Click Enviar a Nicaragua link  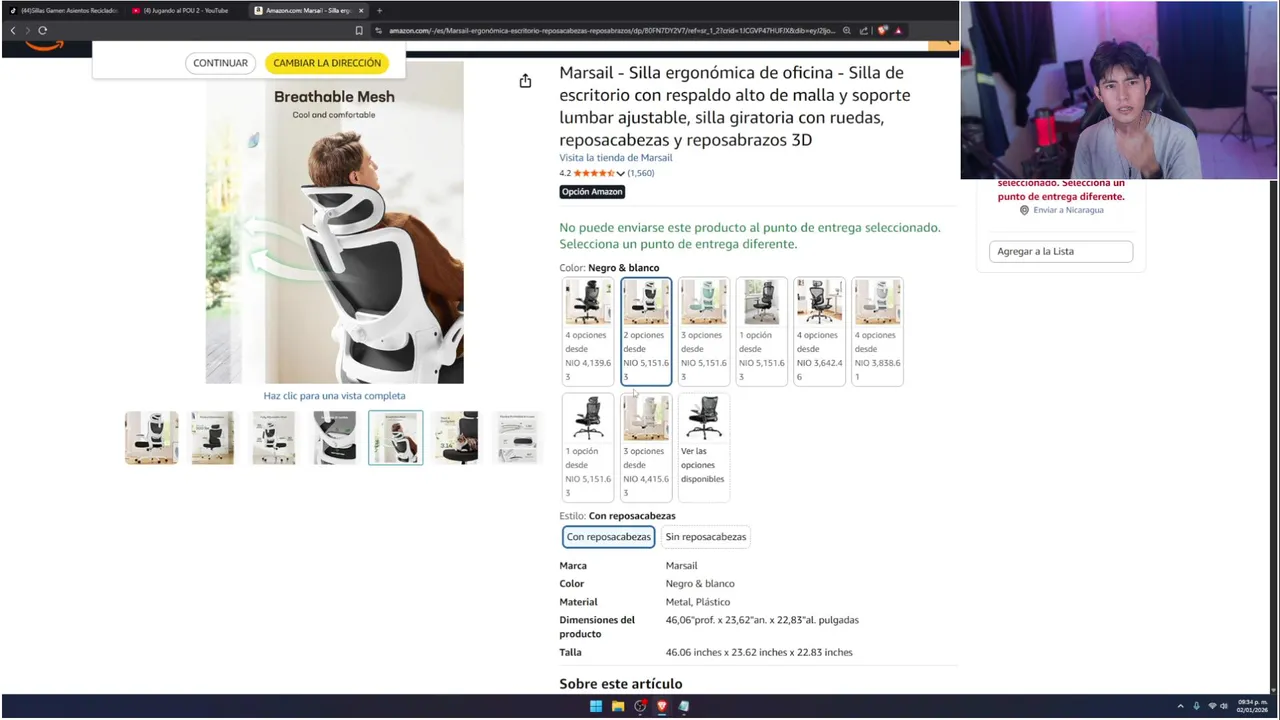pyautogui.click(x=1068, y=210)
